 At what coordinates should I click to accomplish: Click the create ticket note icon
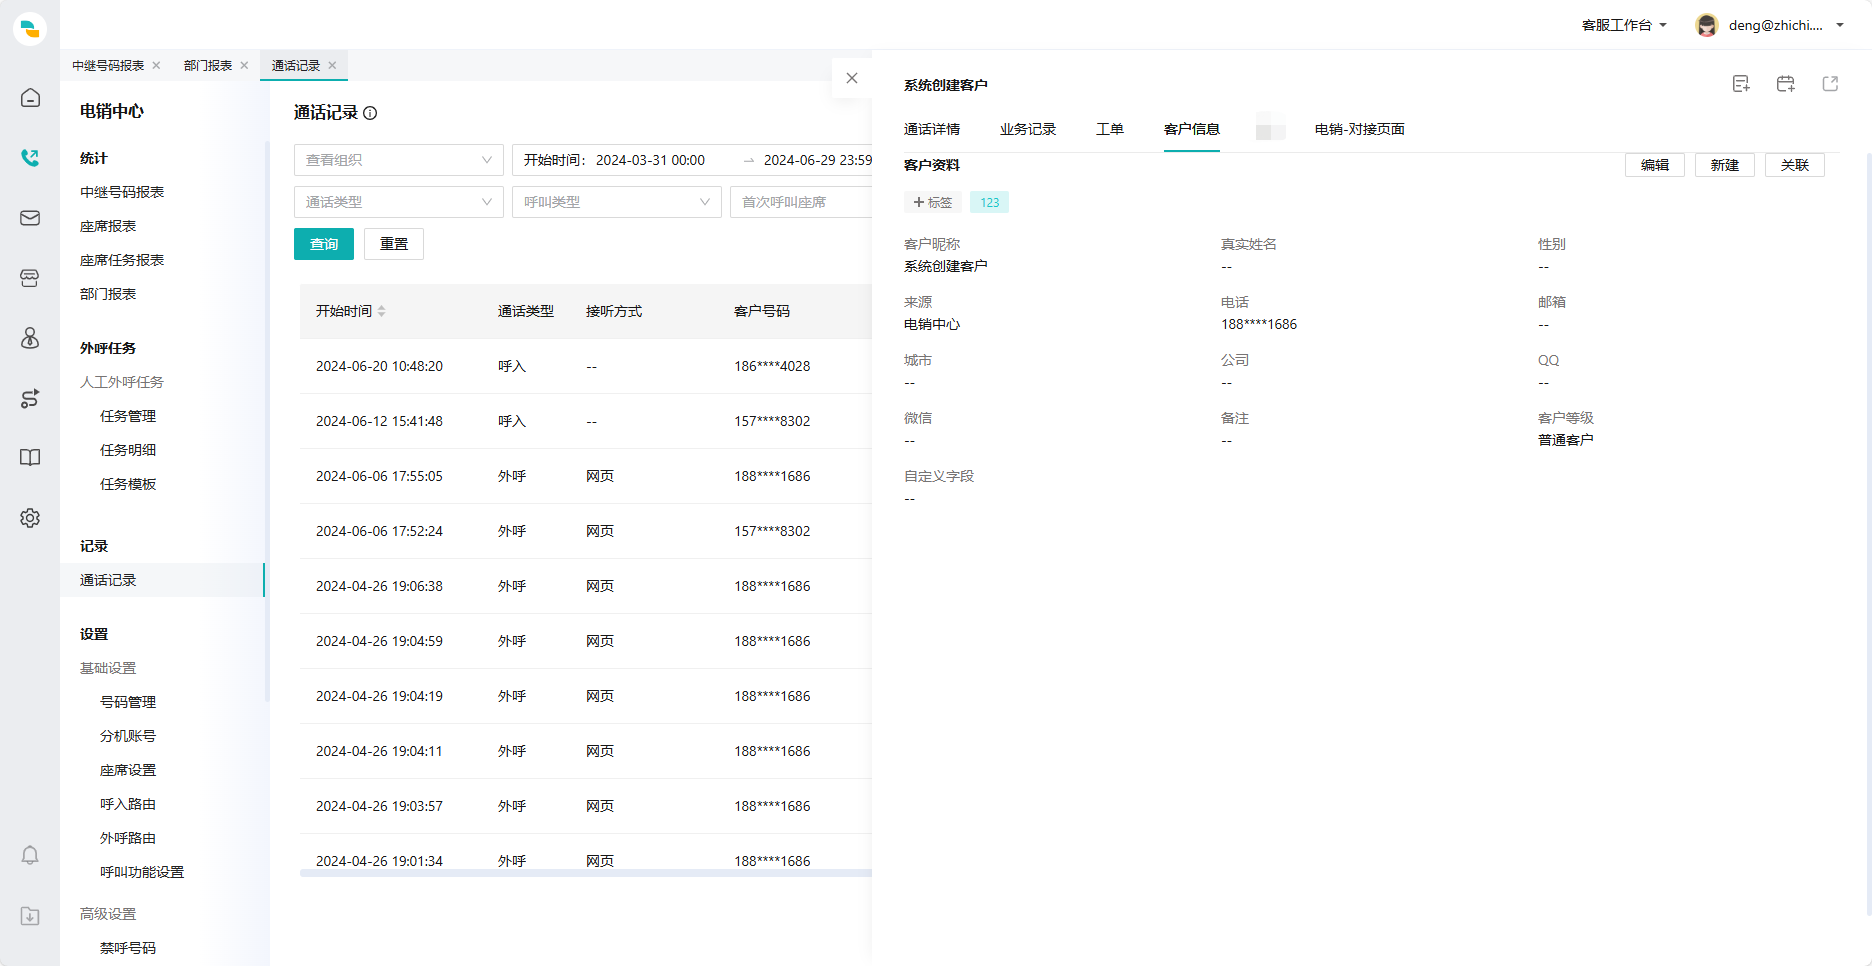pyautogui.click(x=1741, y=84)
